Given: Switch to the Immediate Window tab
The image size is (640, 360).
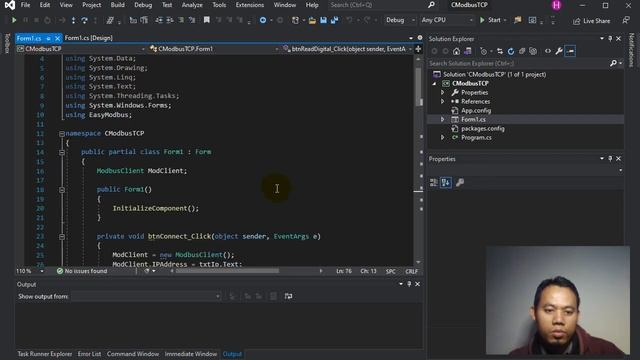Looking at the screenshot, I should click(x=191, y=354).
